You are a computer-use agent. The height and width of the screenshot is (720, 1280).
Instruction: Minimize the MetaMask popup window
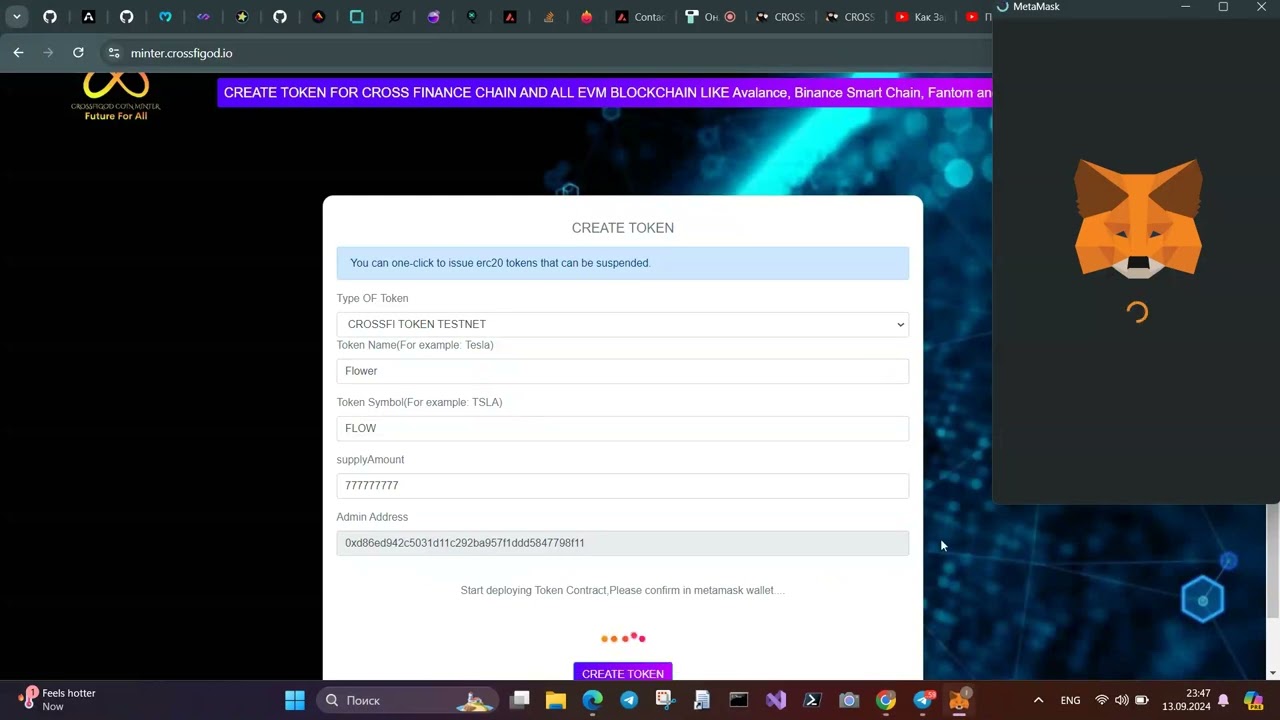pyautogui.click(x=1186, y=7)
